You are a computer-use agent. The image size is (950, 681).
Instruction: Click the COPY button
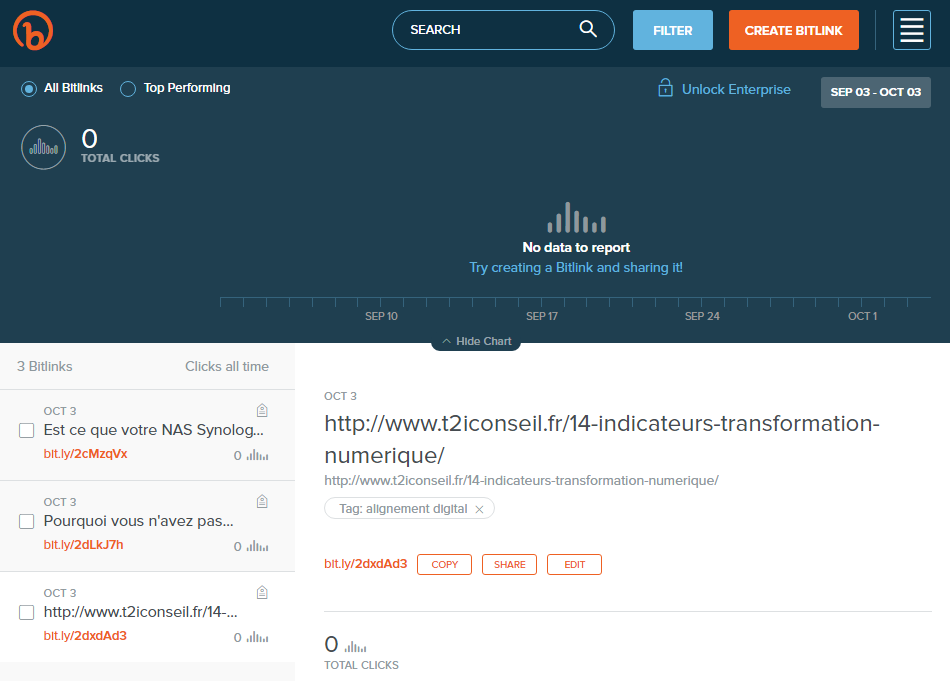pyautogui.click(x=444, y=564)
